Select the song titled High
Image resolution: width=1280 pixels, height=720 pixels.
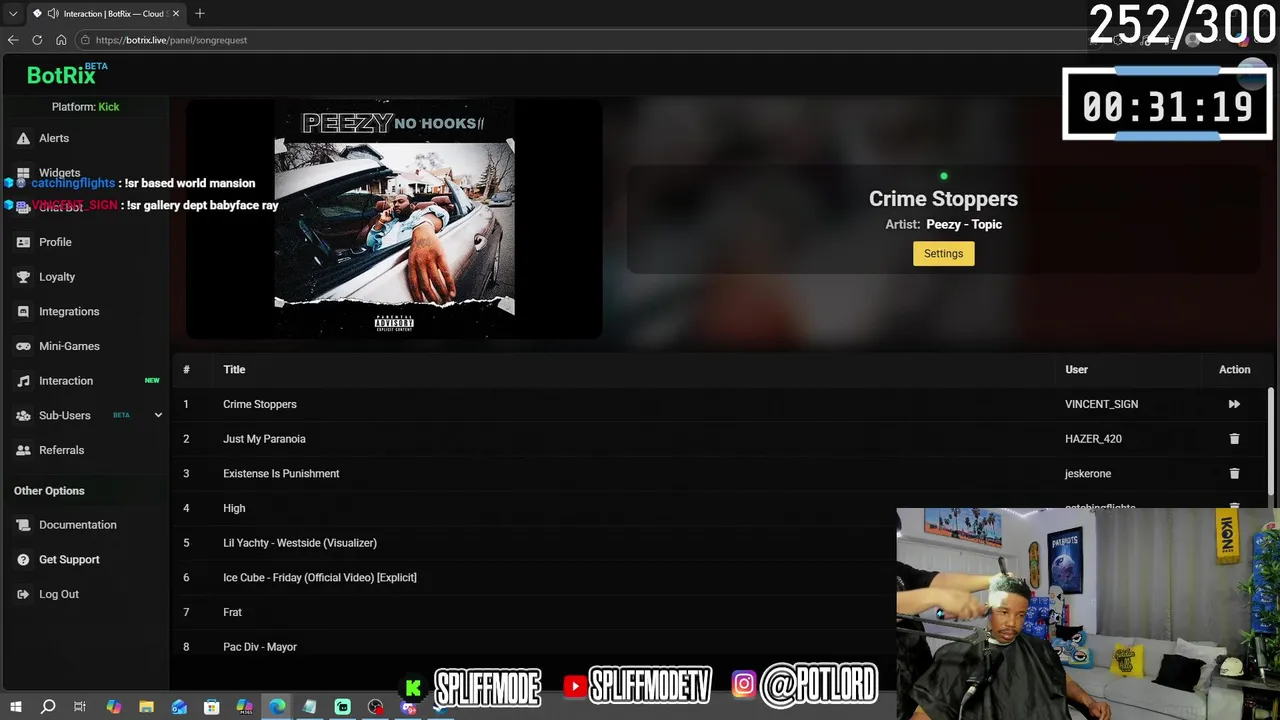[234, 508]
